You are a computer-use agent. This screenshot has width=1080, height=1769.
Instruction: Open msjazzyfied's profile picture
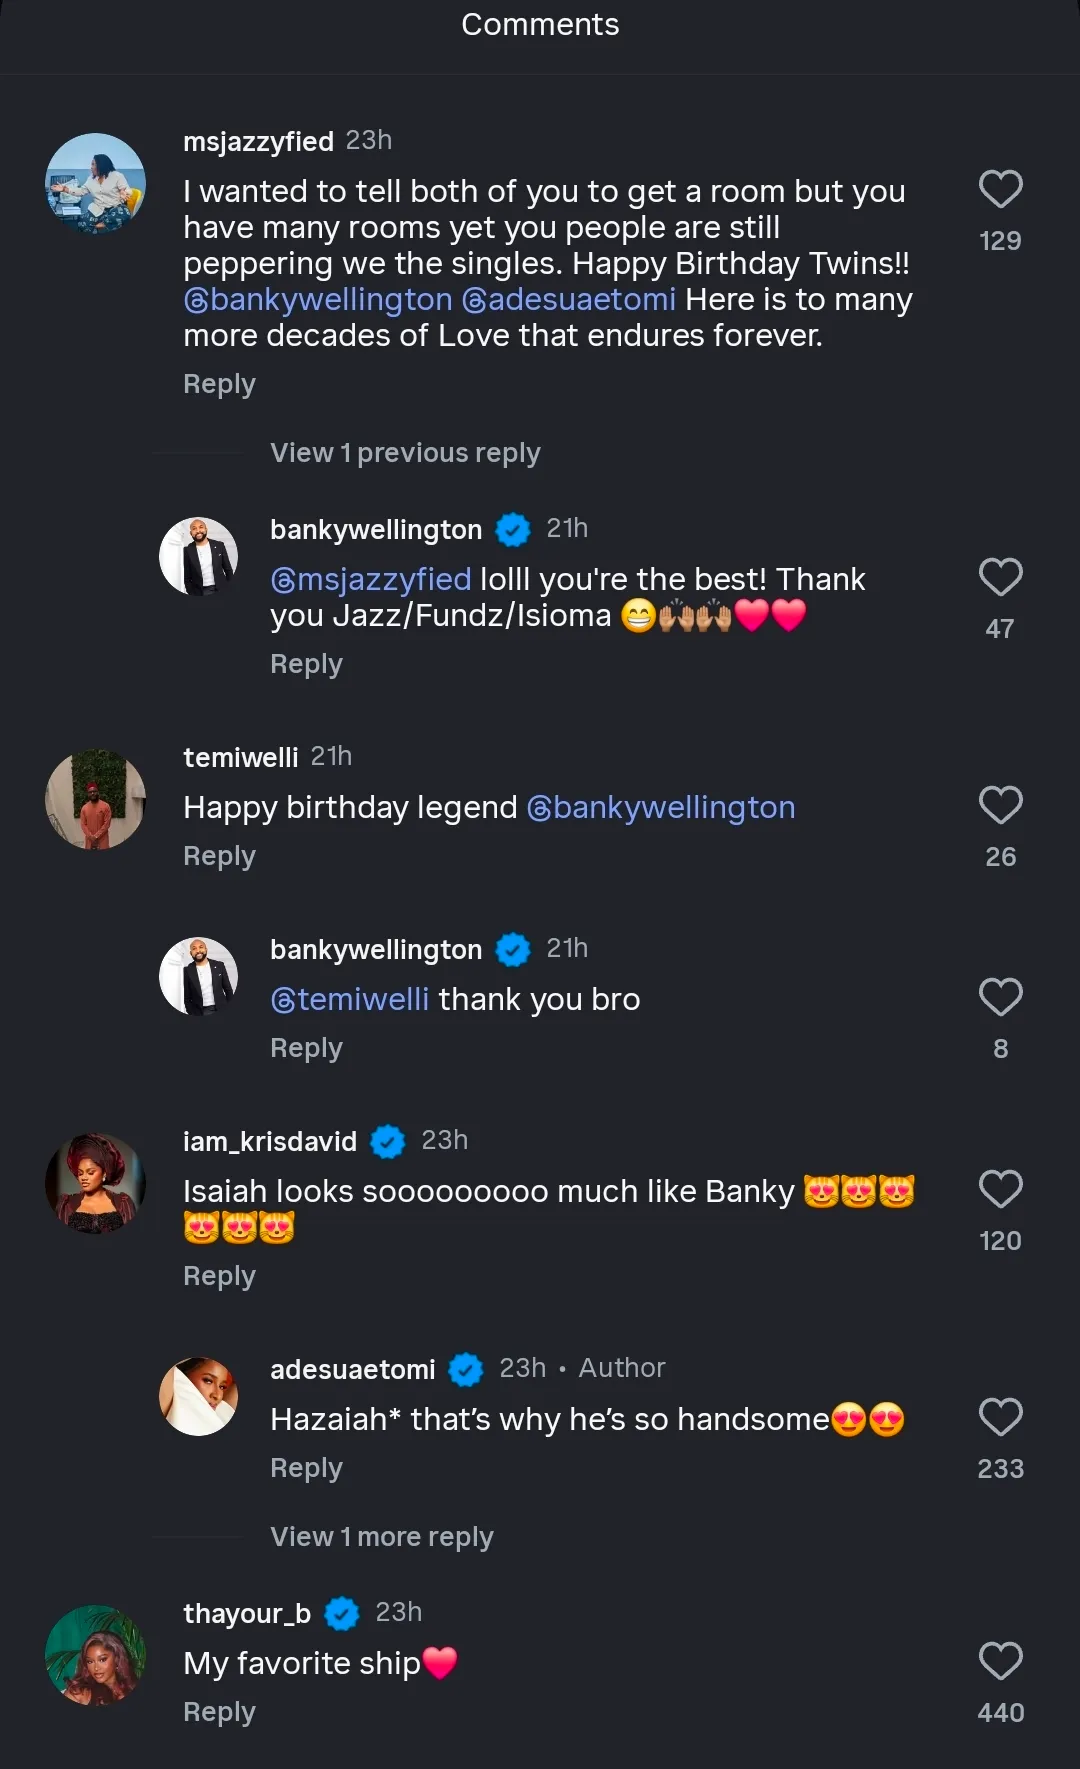pos(96,183)
